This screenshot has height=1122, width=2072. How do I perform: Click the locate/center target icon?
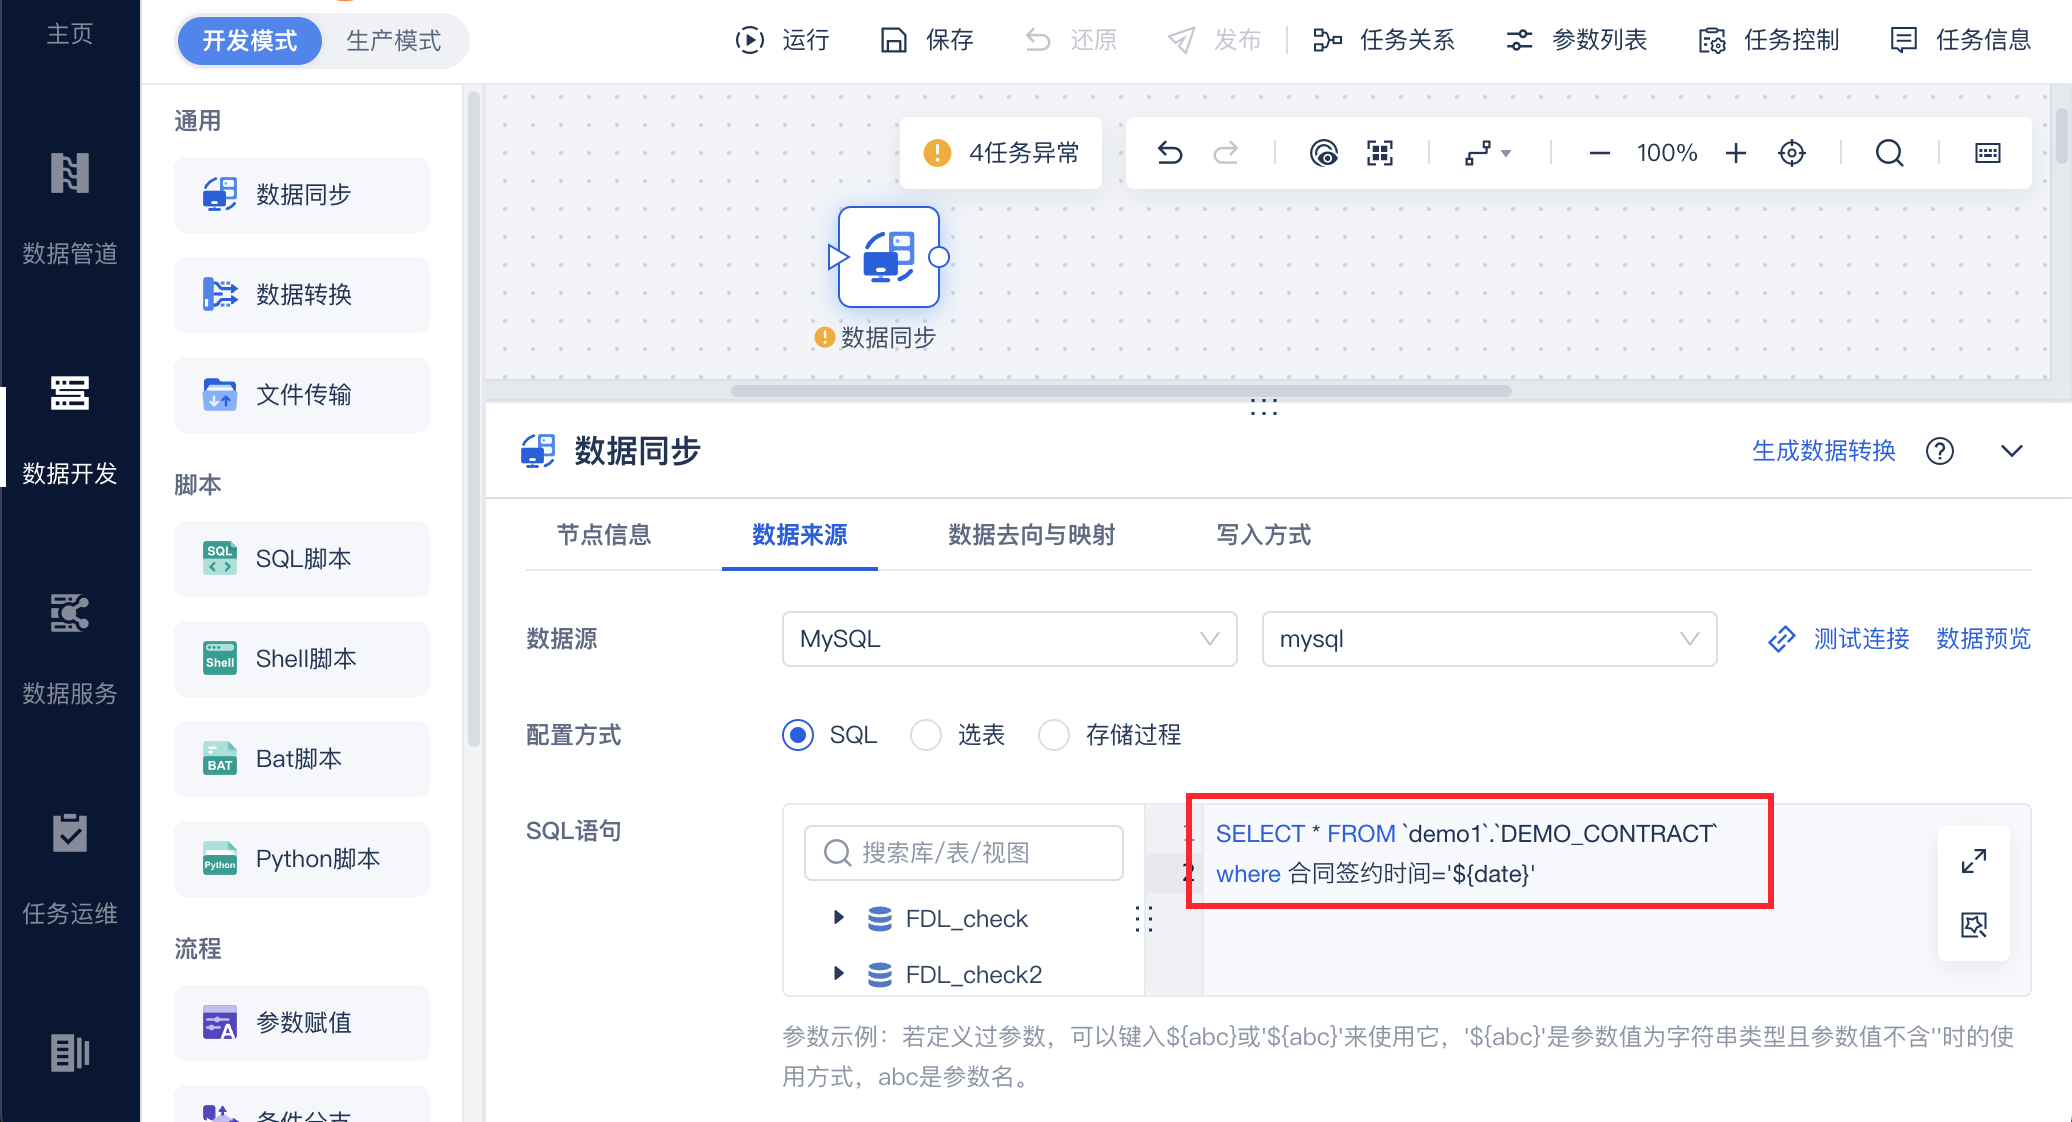pyautogui.click(x=1792, y=153)
